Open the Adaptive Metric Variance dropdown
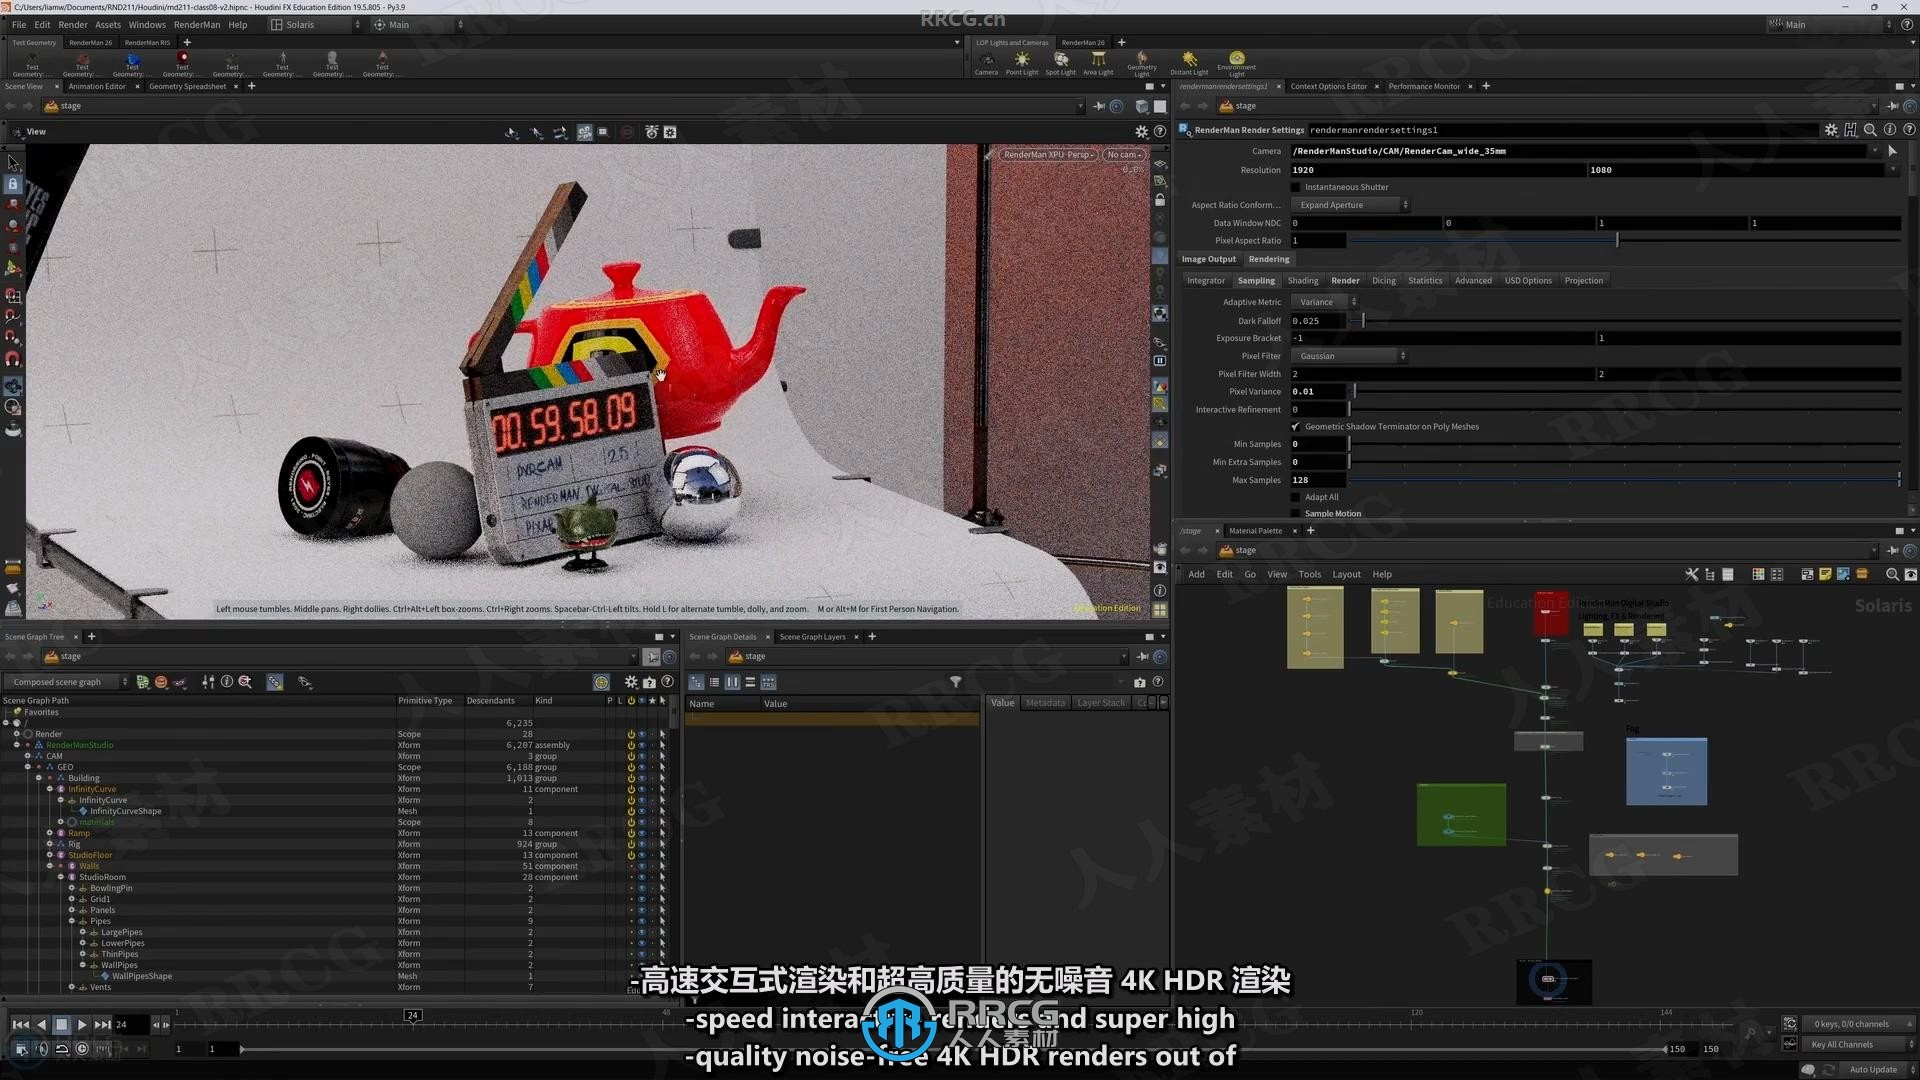 pyautogui.click(x=1324, y=302)
